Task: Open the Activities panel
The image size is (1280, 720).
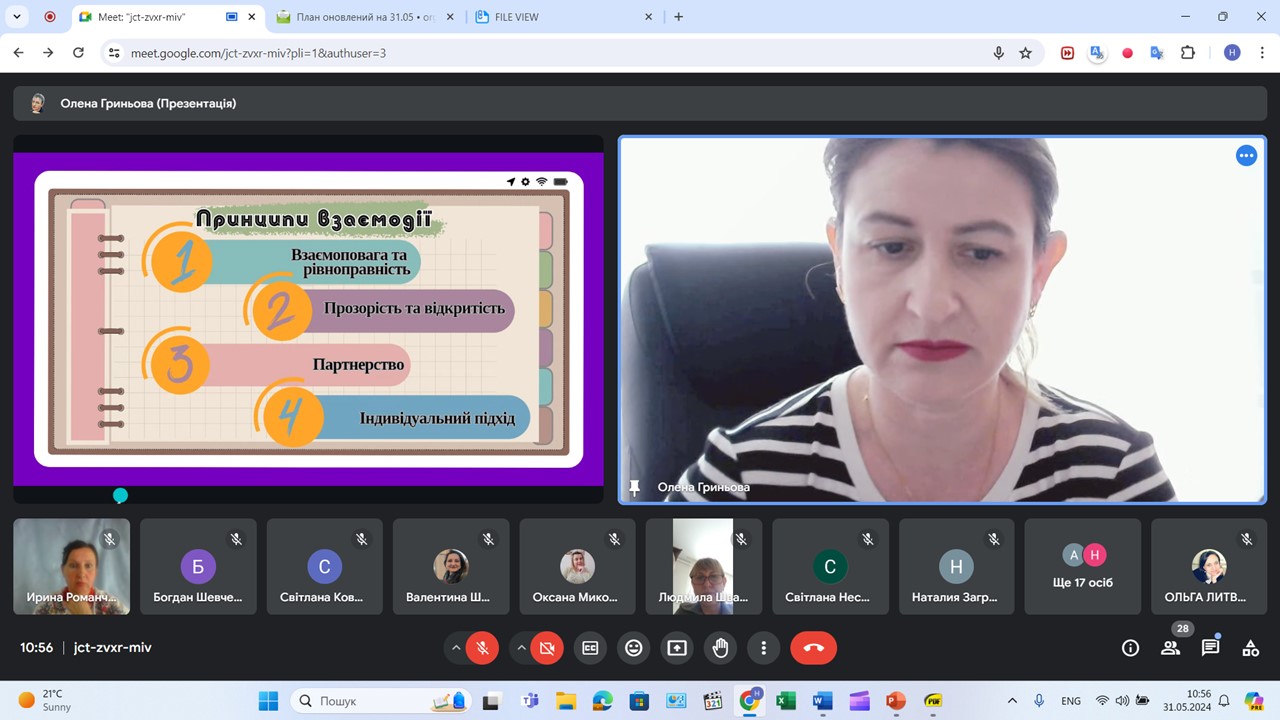Action: tap(1250, 648)
